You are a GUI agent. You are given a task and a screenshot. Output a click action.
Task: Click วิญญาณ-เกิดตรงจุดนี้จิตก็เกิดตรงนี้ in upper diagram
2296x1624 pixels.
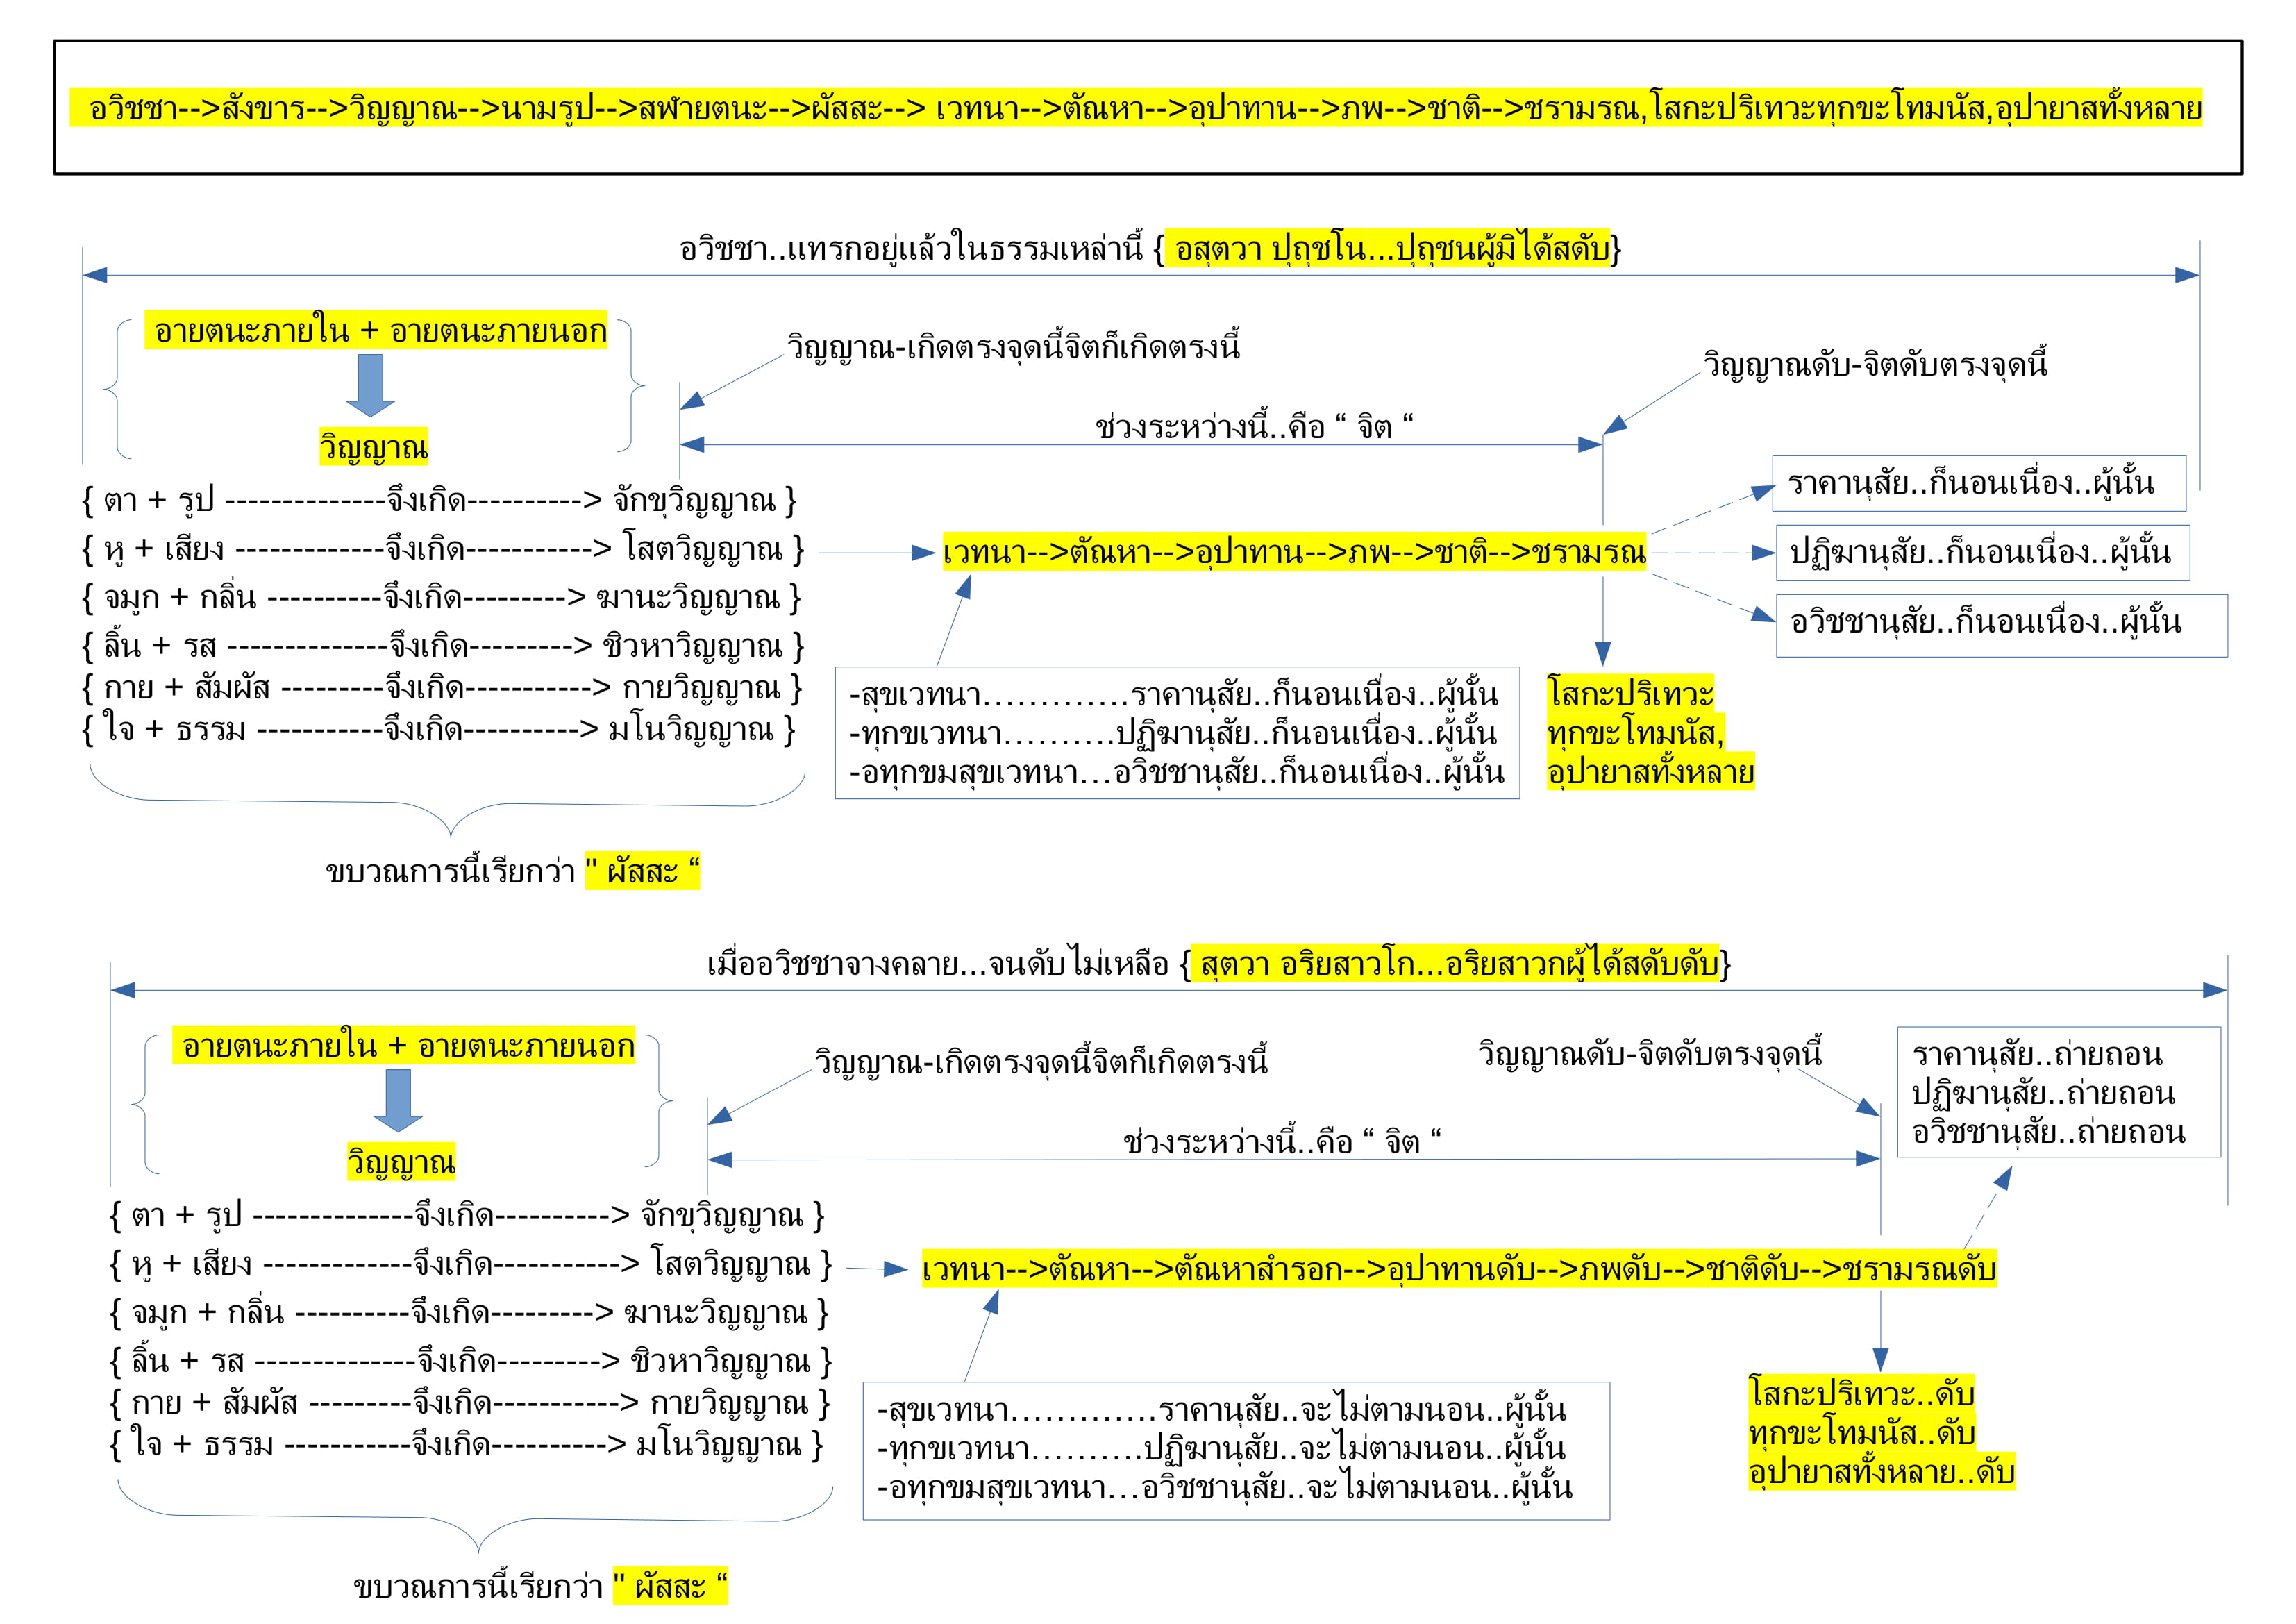pyautogui.click(x=1012, y=347)
